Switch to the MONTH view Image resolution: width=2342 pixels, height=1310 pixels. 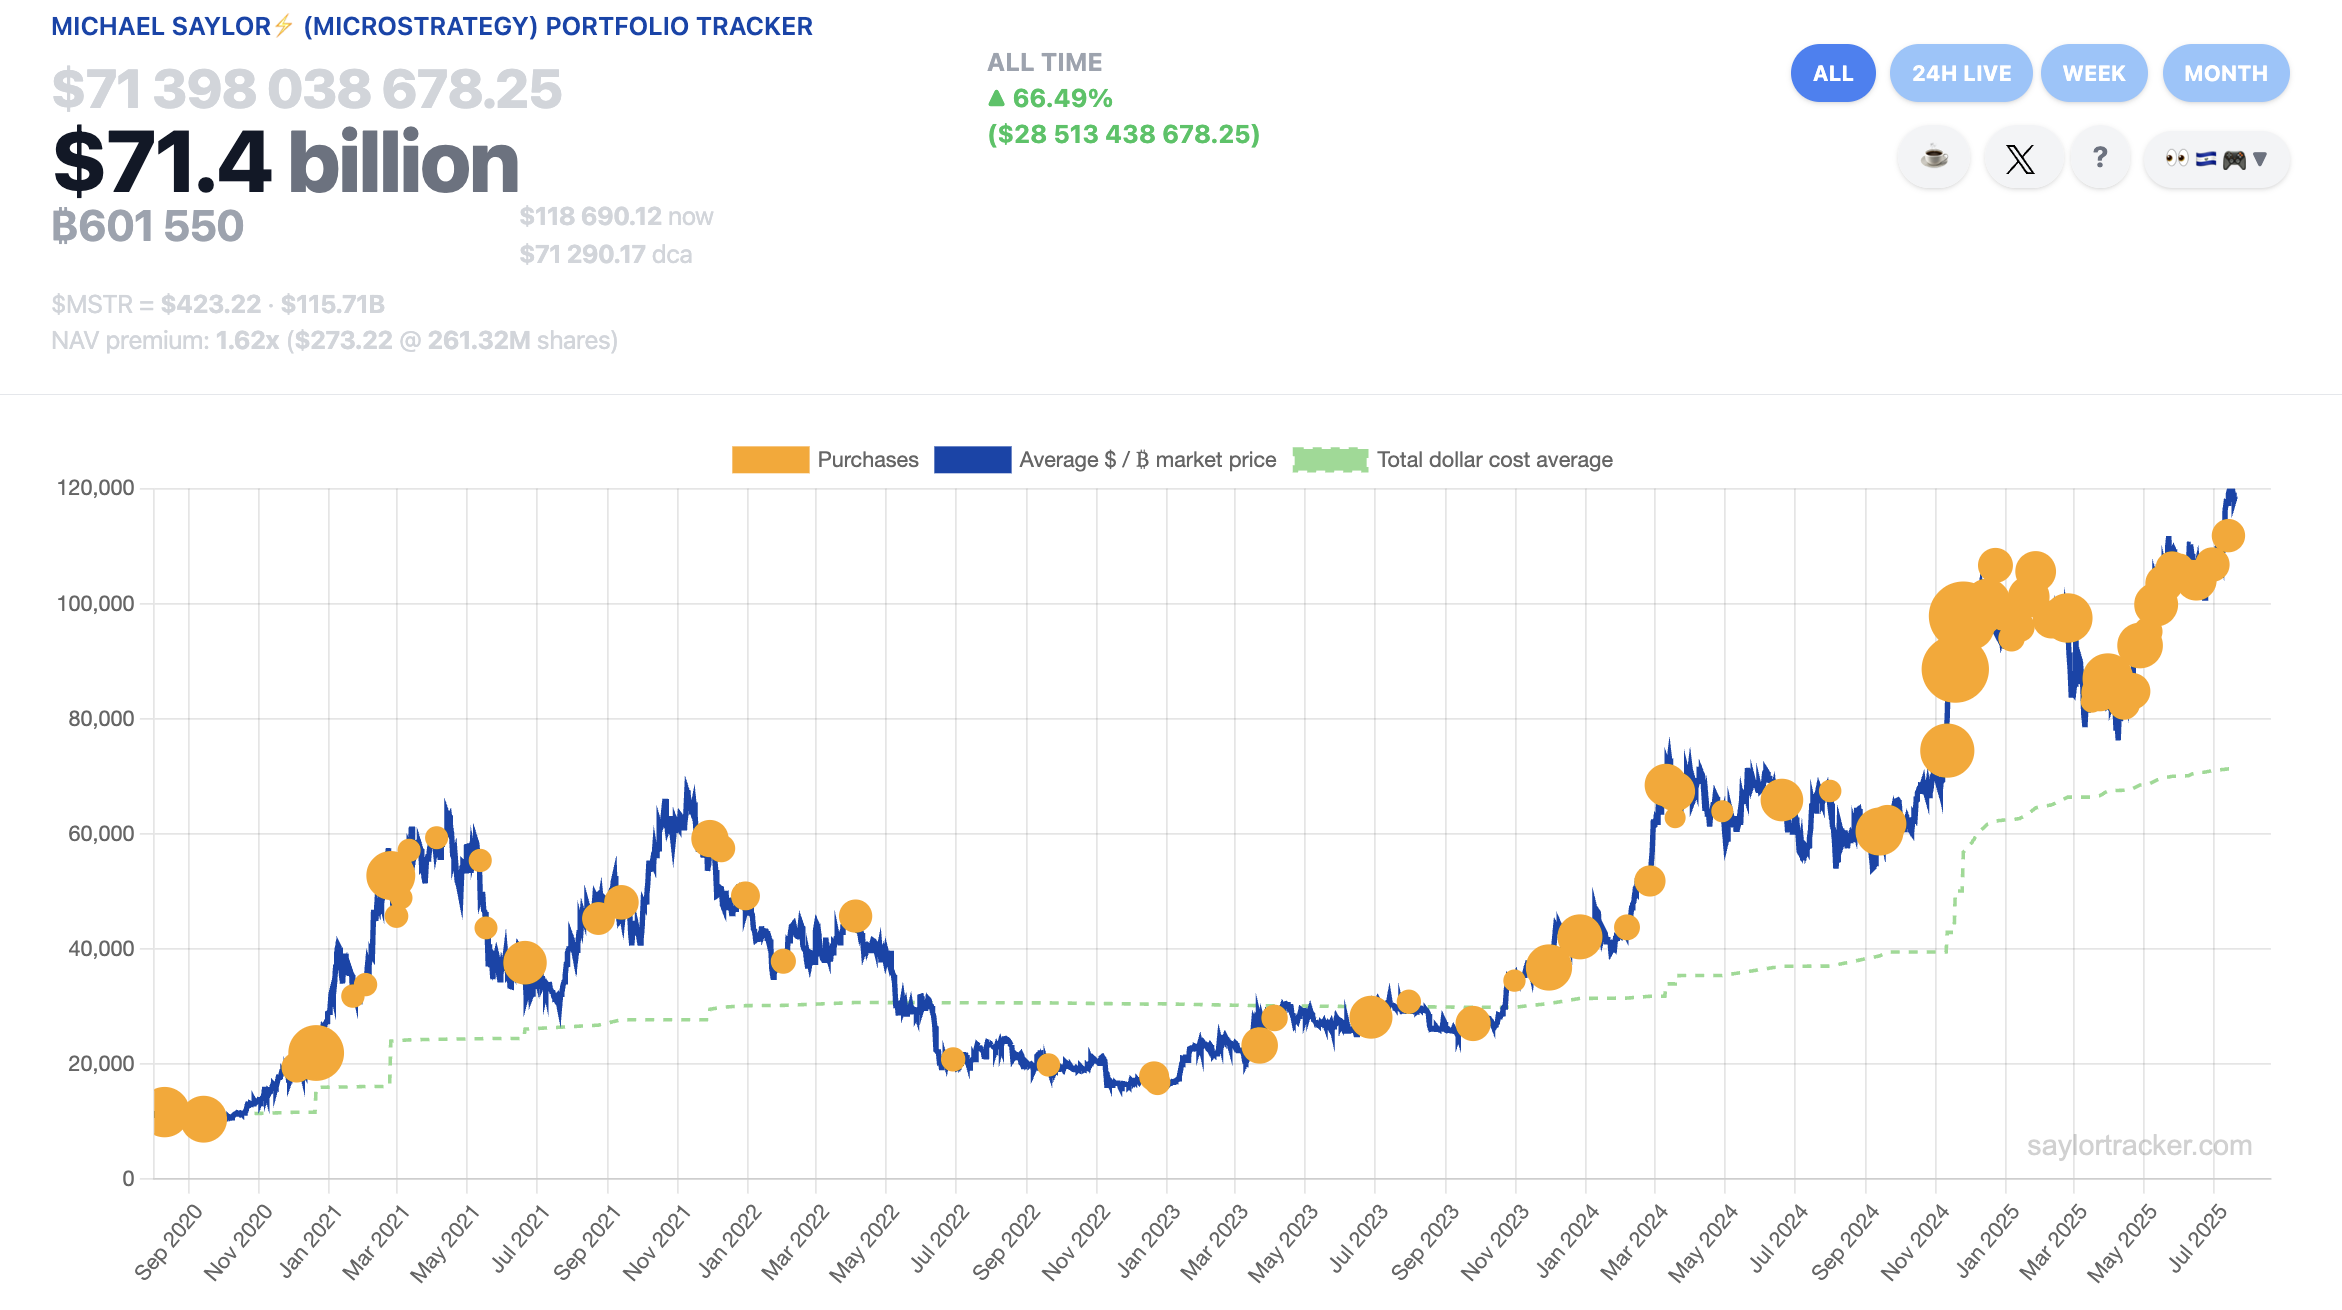point(2226,72)
